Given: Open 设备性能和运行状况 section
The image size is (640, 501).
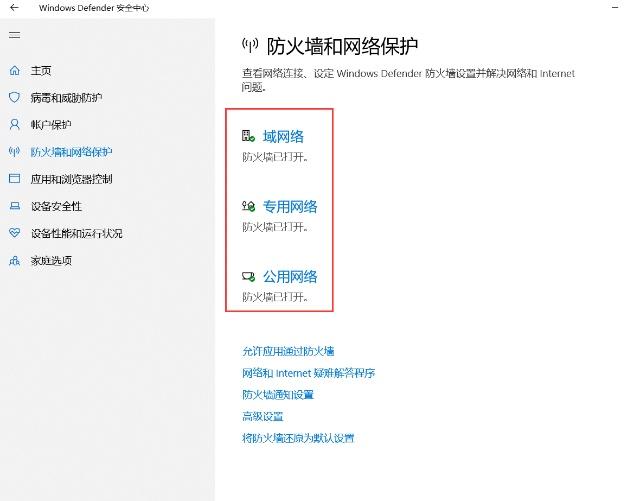Looking at the screenshot, I should 77,233.
